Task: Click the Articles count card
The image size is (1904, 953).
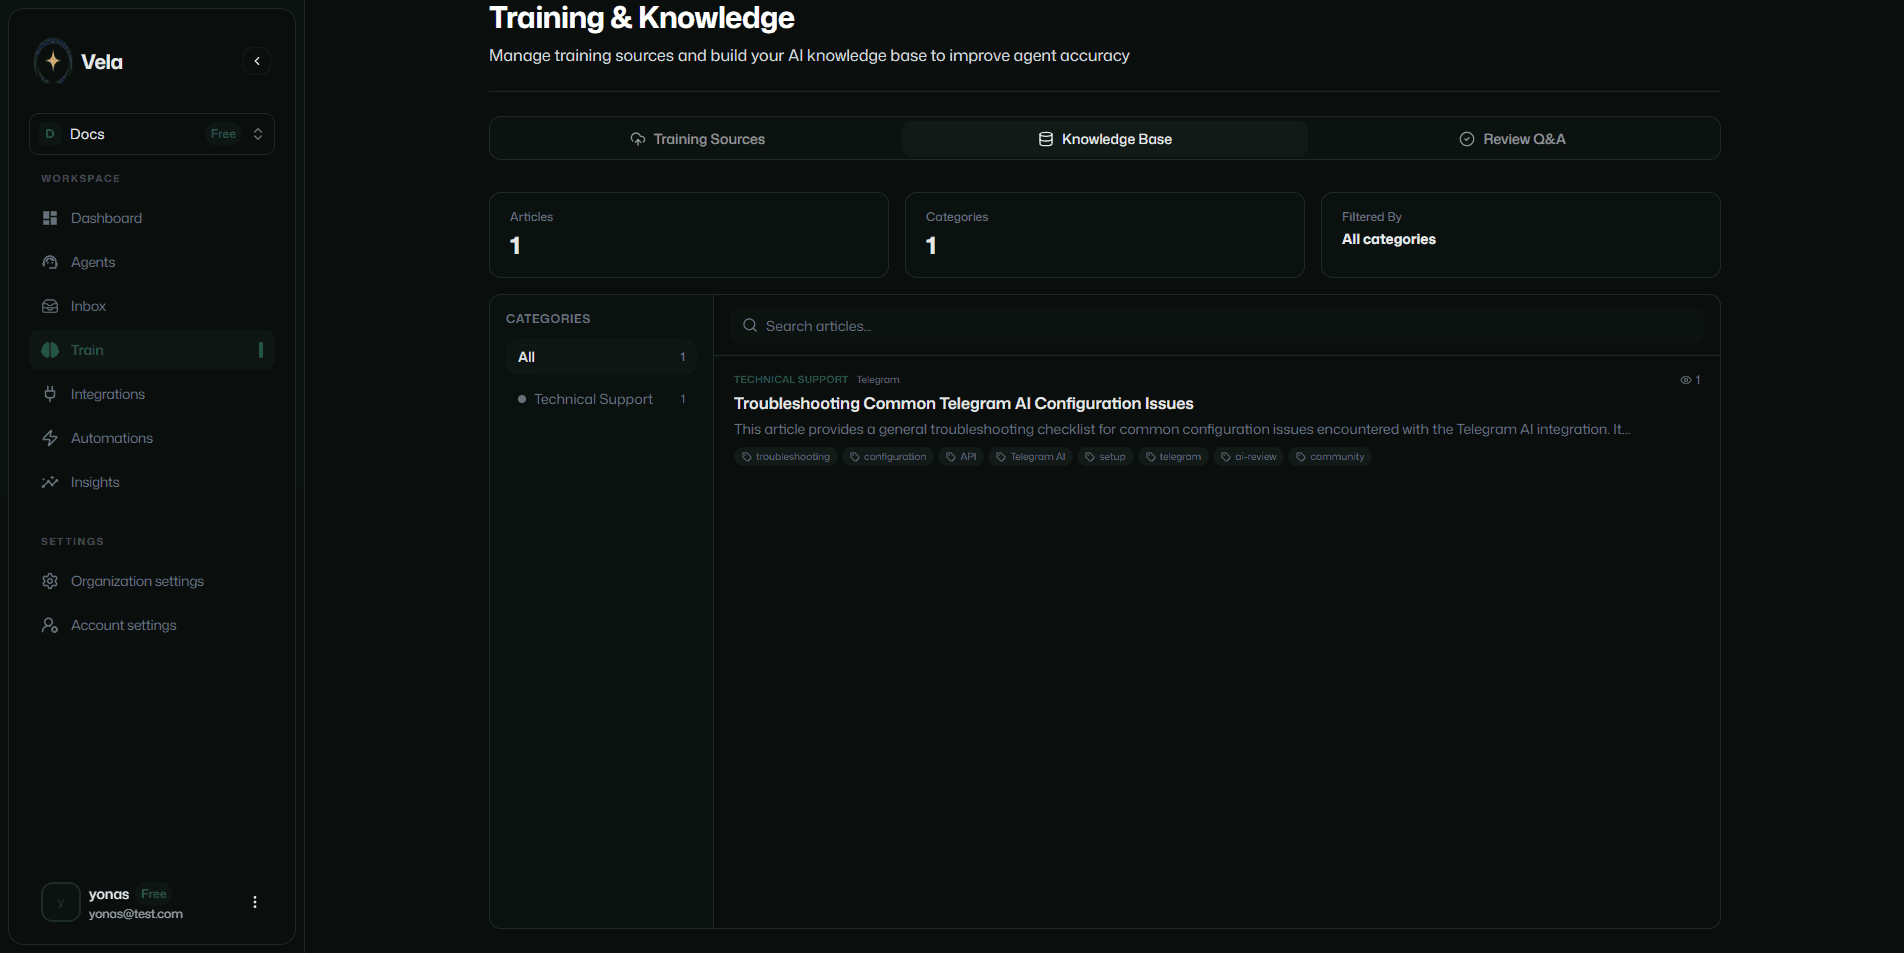Action: pyautogui.click(x=689, y=235)
